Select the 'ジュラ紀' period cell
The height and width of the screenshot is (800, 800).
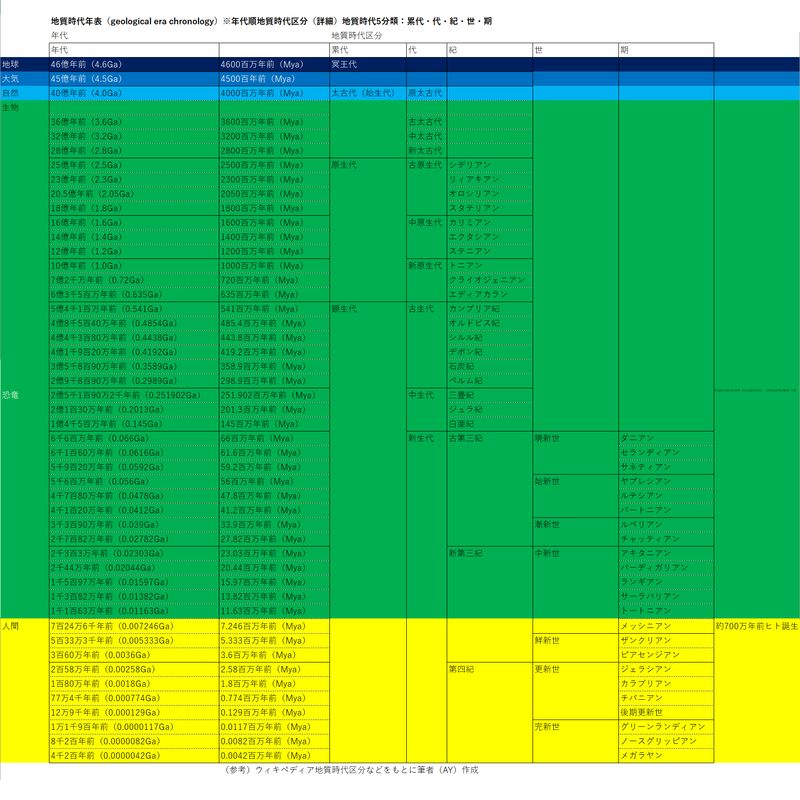(x=466, y=410)
